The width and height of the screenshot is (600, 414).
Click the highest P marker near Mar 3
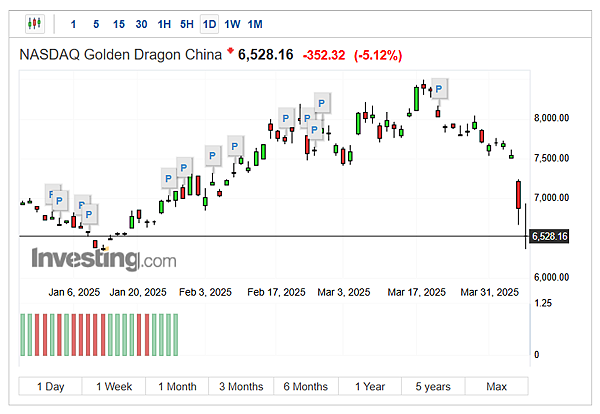(x=322, y=103)
